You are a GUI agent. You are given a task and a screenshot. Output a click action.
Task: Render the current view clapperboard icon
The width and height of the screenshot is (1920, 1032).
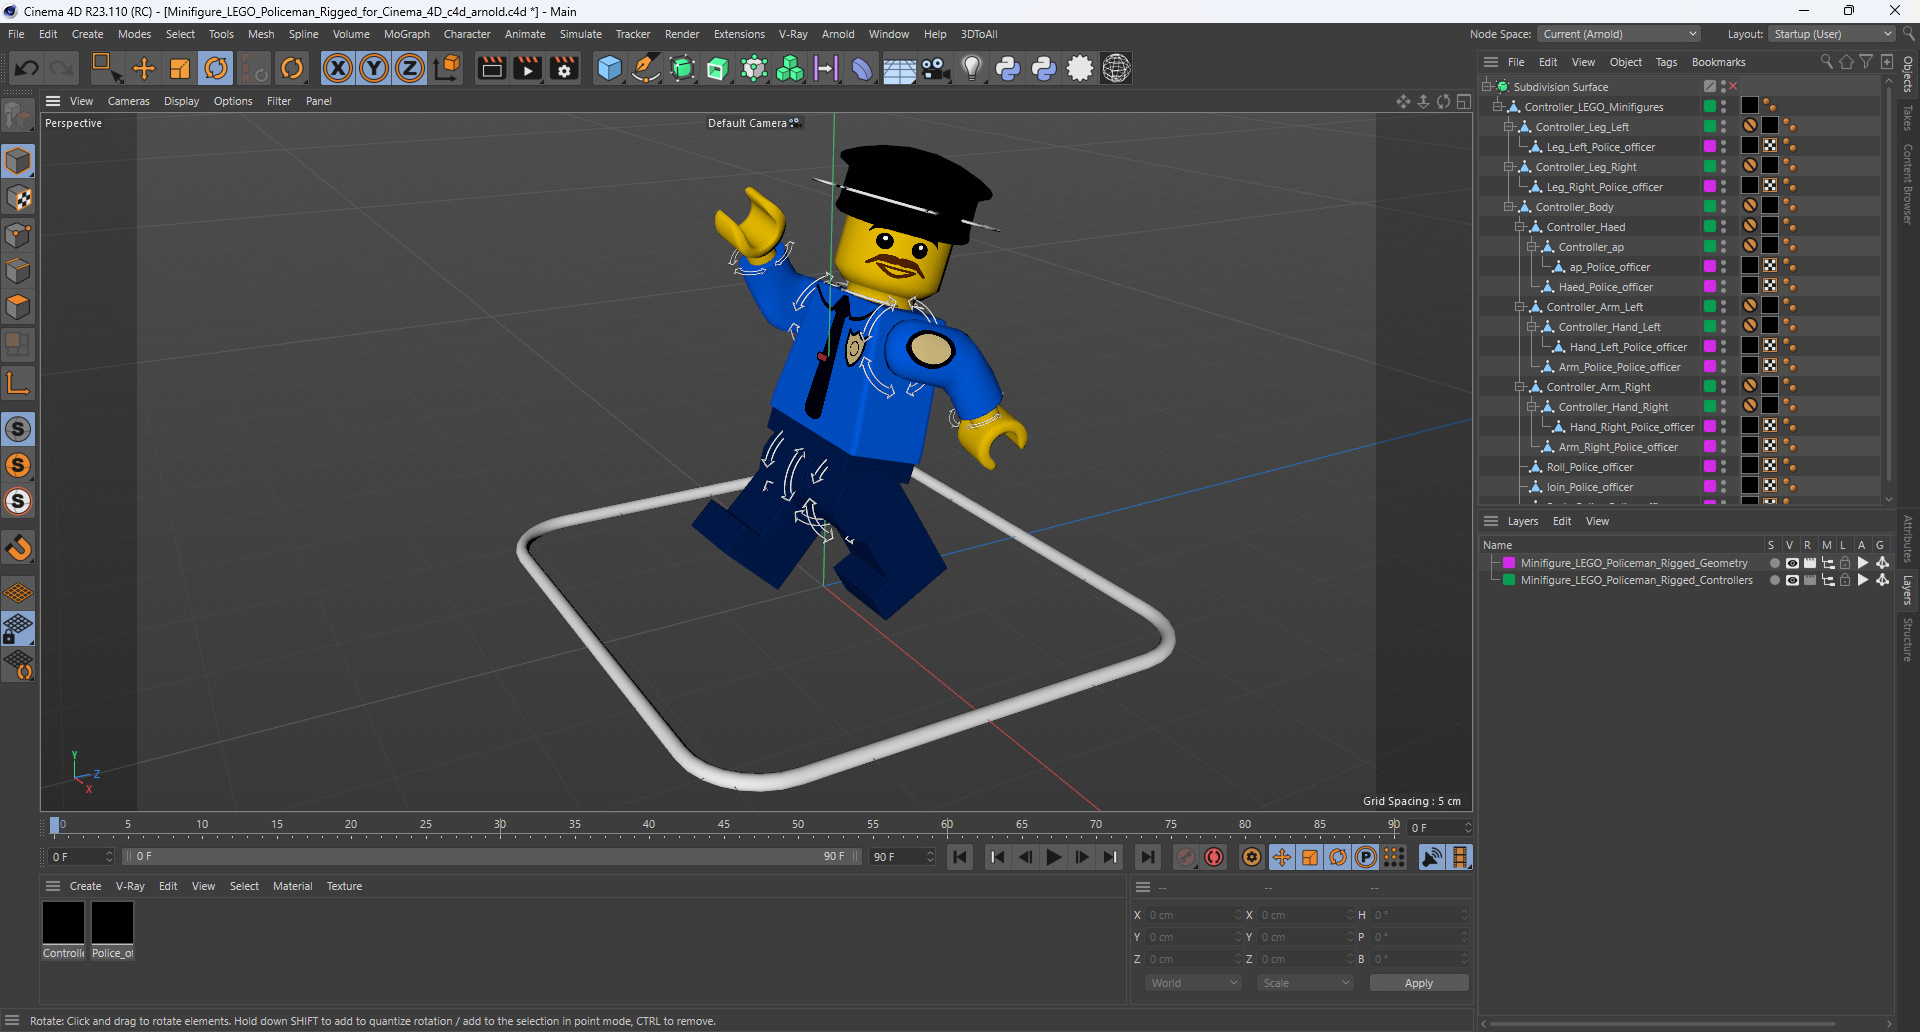pos(491,68)
